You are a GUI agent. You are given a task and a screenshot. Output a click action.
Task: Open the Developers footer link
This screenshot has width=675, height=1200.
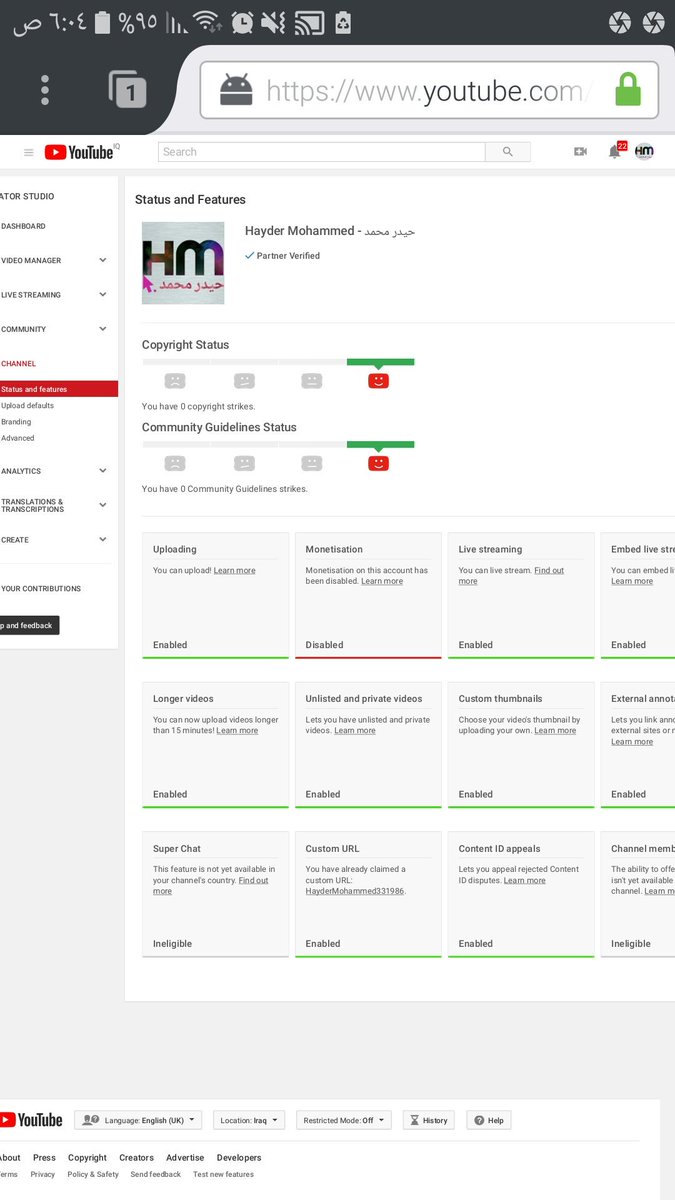coord(239,1158)
